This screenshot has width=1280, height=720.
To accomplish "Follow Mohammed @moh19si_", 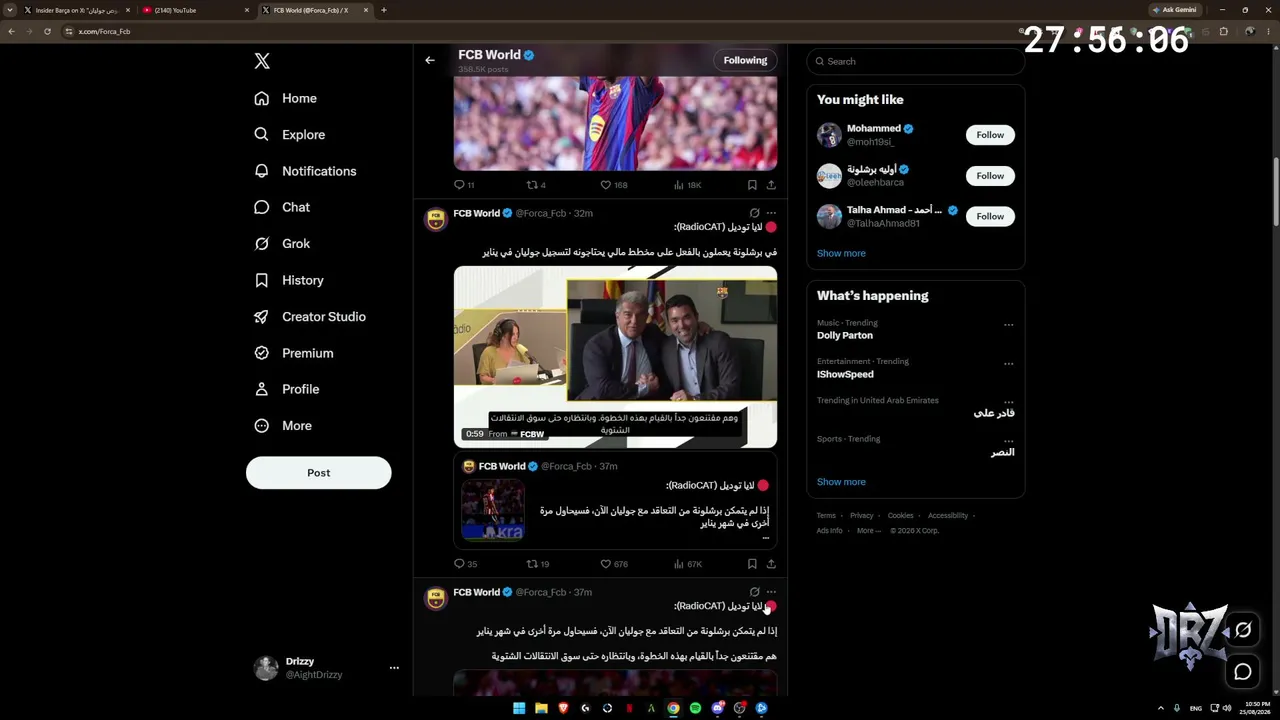I will (990, 135).
